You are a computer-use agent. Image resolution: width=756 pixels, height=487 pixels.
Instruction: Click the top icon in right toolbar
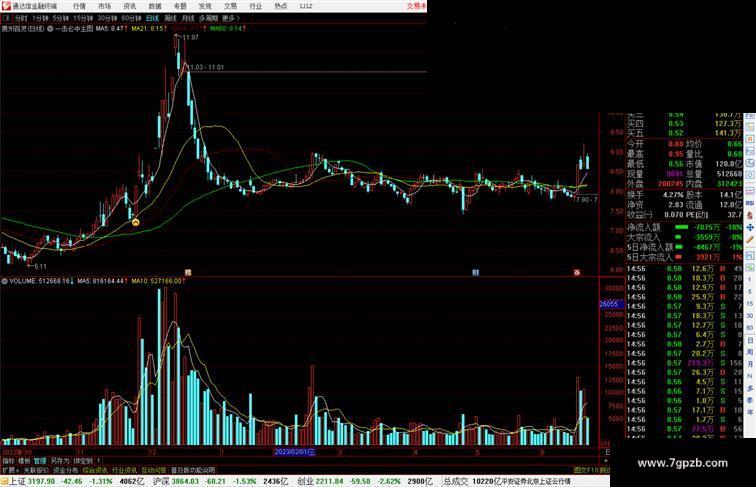coord(750,116)
